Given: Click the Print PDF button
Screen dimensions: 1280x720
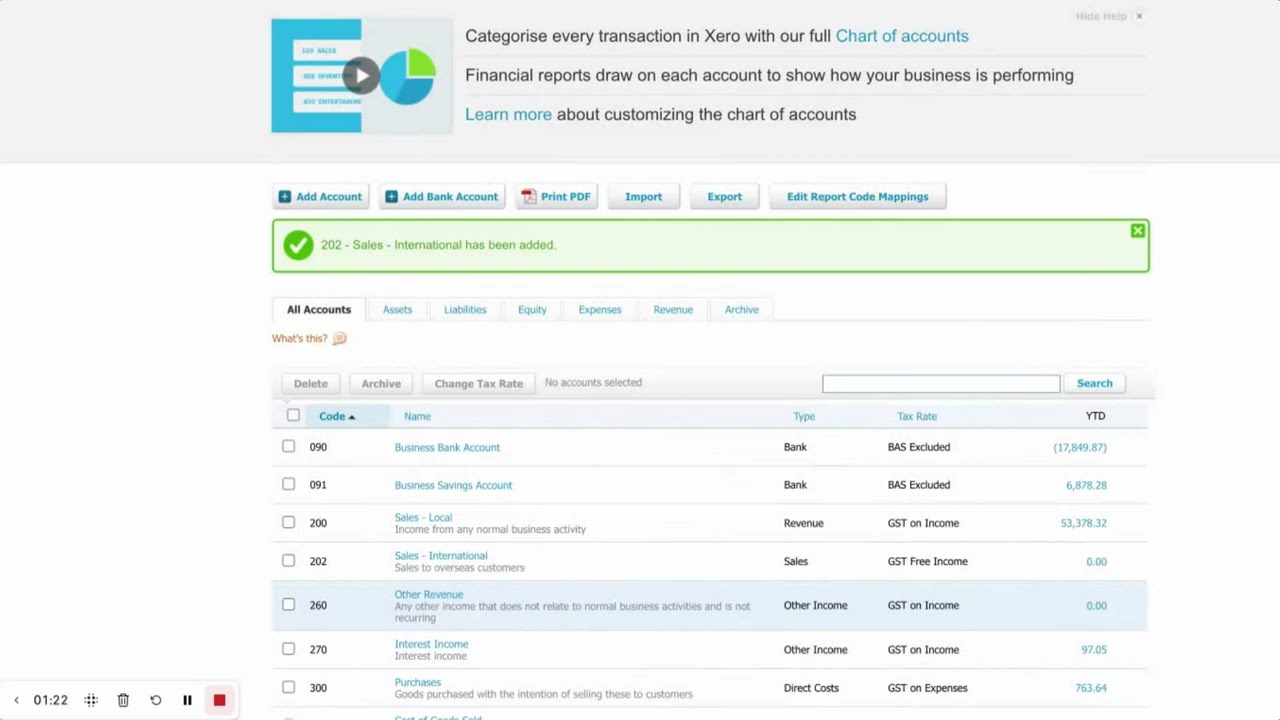Looking at the screenshot, I should 557,197.
